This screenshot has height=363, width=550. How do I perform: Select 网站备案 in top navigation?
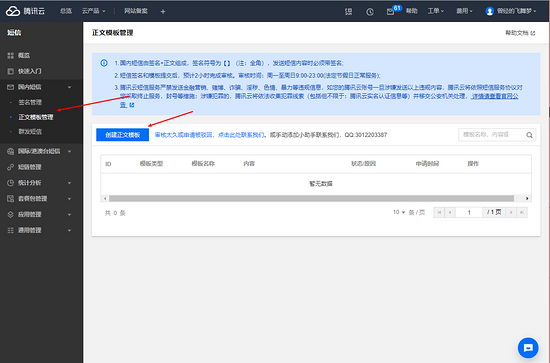pyautogui.click(x=136, y=11)
